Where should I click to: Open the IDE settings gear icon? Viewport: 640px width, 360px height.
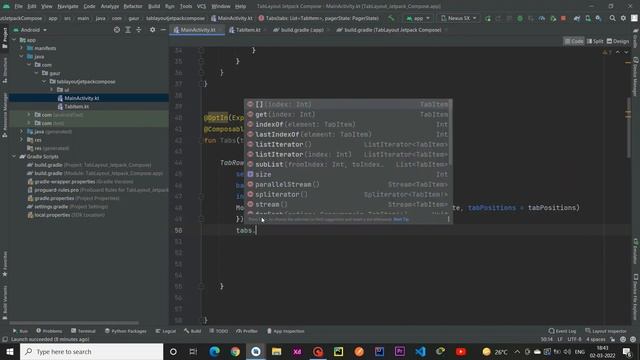[623, 18]
